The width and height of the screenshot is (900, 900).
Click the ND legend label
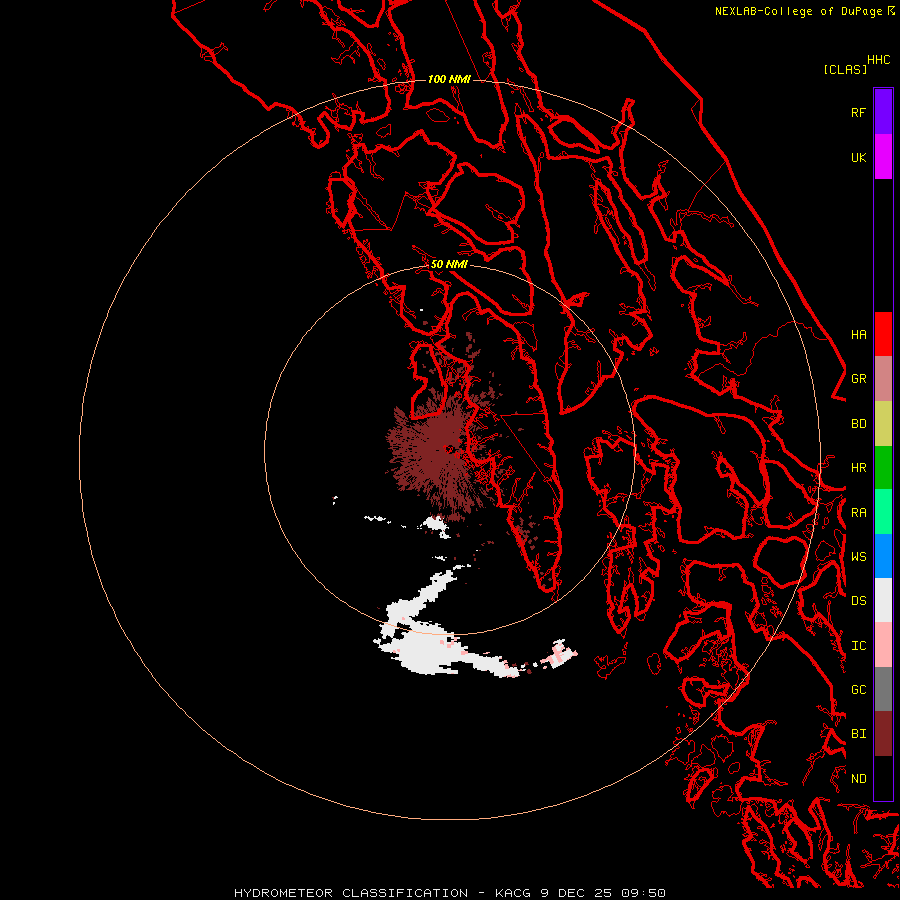[858, 778]
